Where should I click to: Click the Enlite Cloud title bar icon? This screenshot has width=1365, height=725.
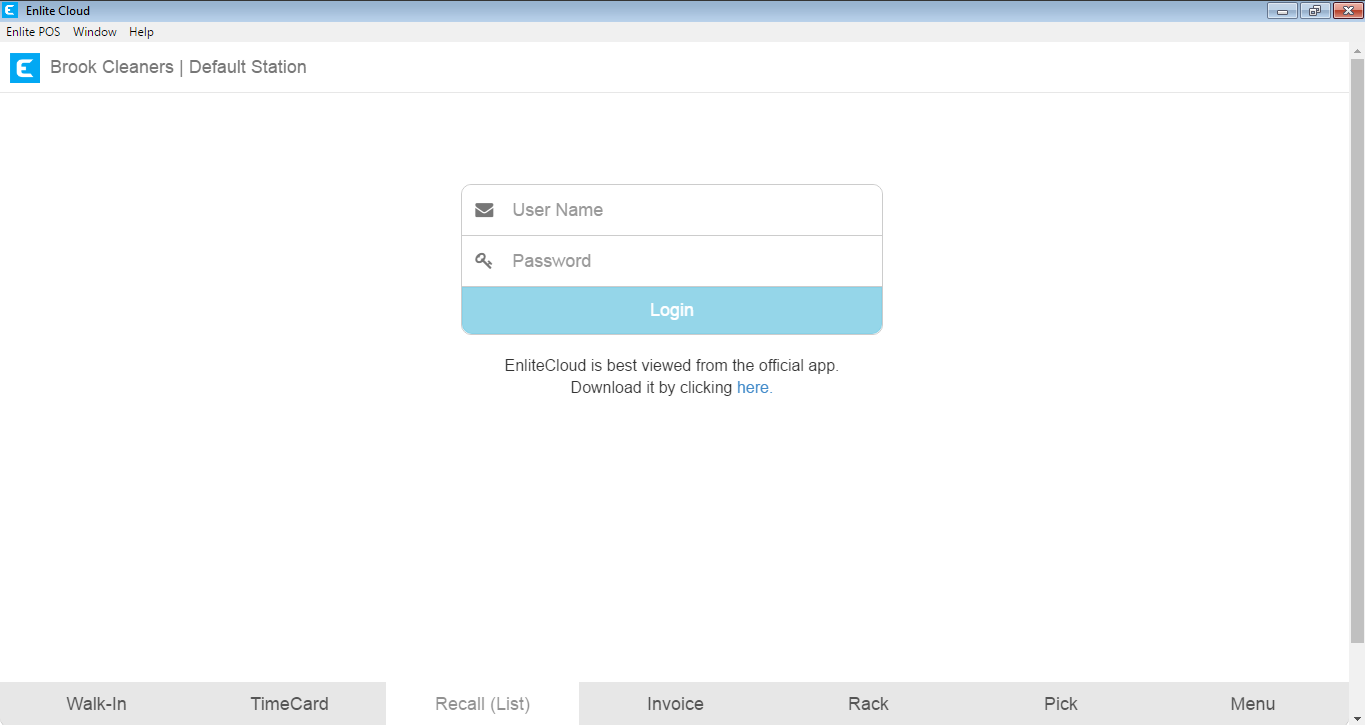(x=11, y=11)
